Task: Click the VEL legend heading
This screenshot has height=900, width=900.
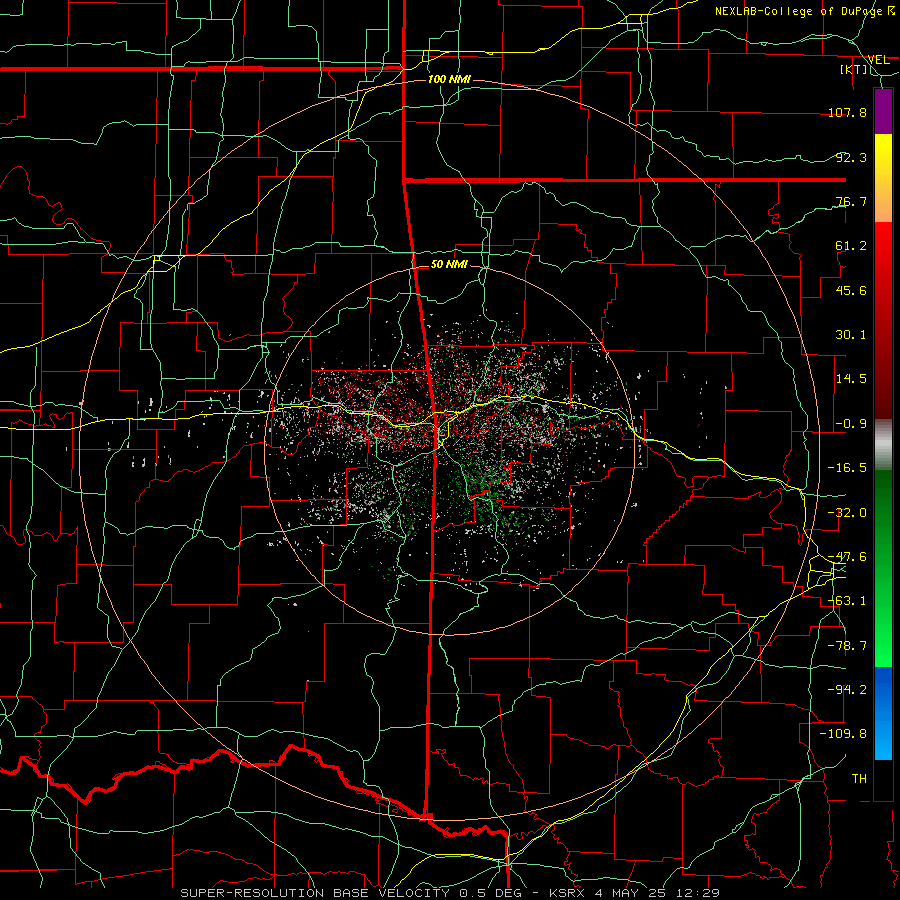Action: pos(878,59)
